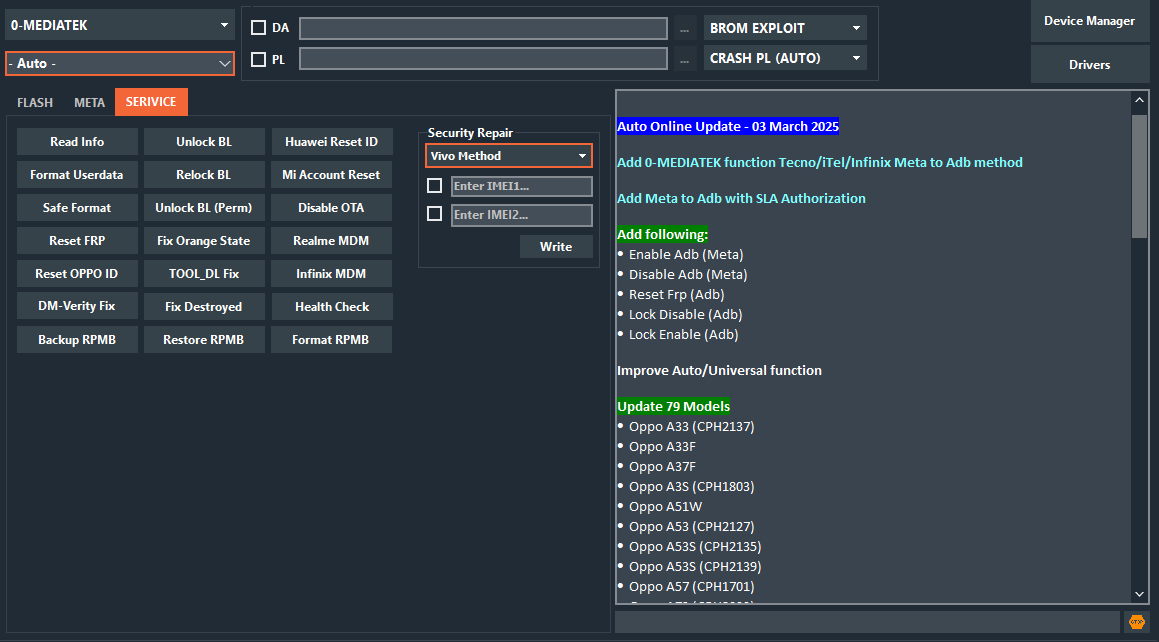The height and width of the screenshot is (642, 1159).
Task: Click 'Oppo A33 (CPH2137)' log entry
Action: click(x=692, y=426)
